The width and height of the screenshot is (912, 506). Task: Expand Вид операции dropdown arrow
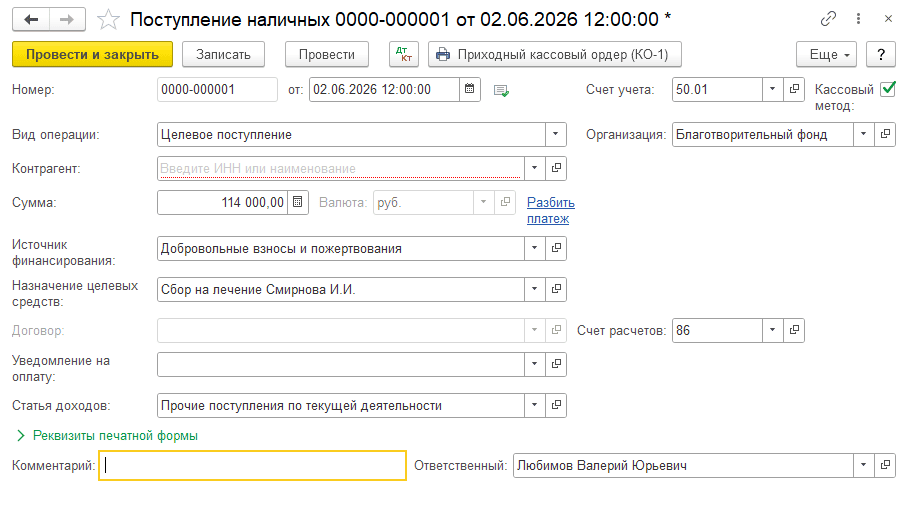click(x=555, y=134)
